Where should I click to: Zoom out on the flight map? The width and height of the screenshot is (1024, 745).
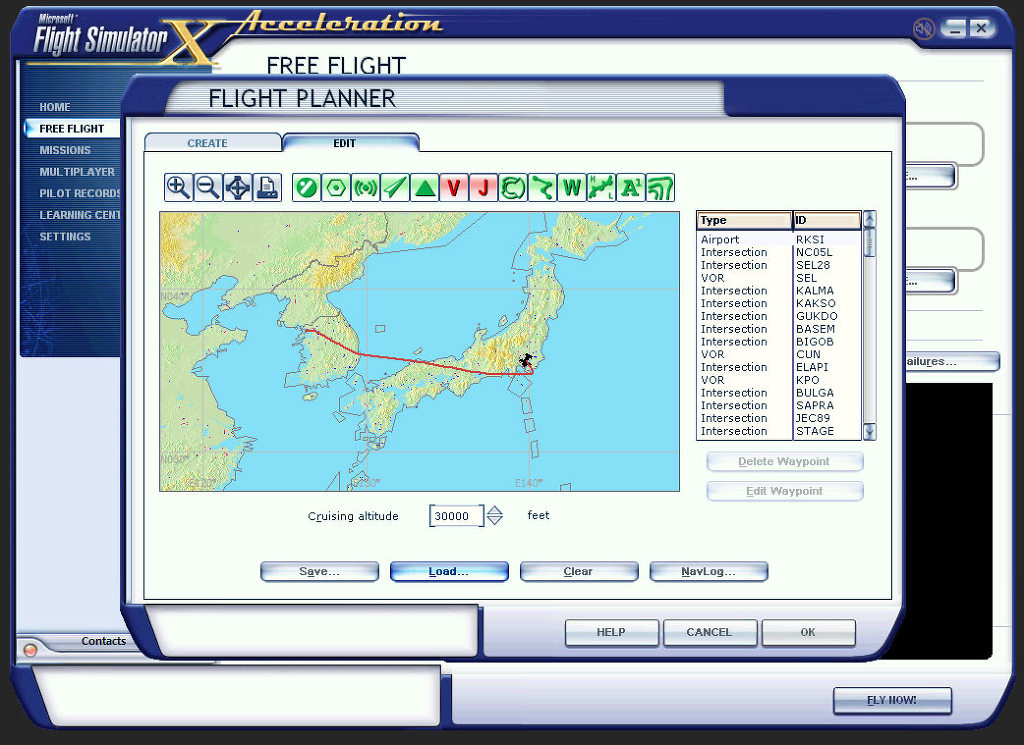(x=208, y=187)
